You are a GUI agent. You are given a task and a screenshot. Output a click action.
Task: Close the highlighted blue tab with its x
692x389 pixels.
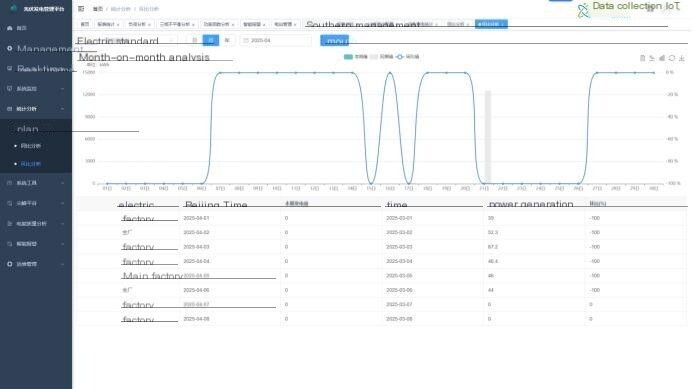(x=502, y=24)
